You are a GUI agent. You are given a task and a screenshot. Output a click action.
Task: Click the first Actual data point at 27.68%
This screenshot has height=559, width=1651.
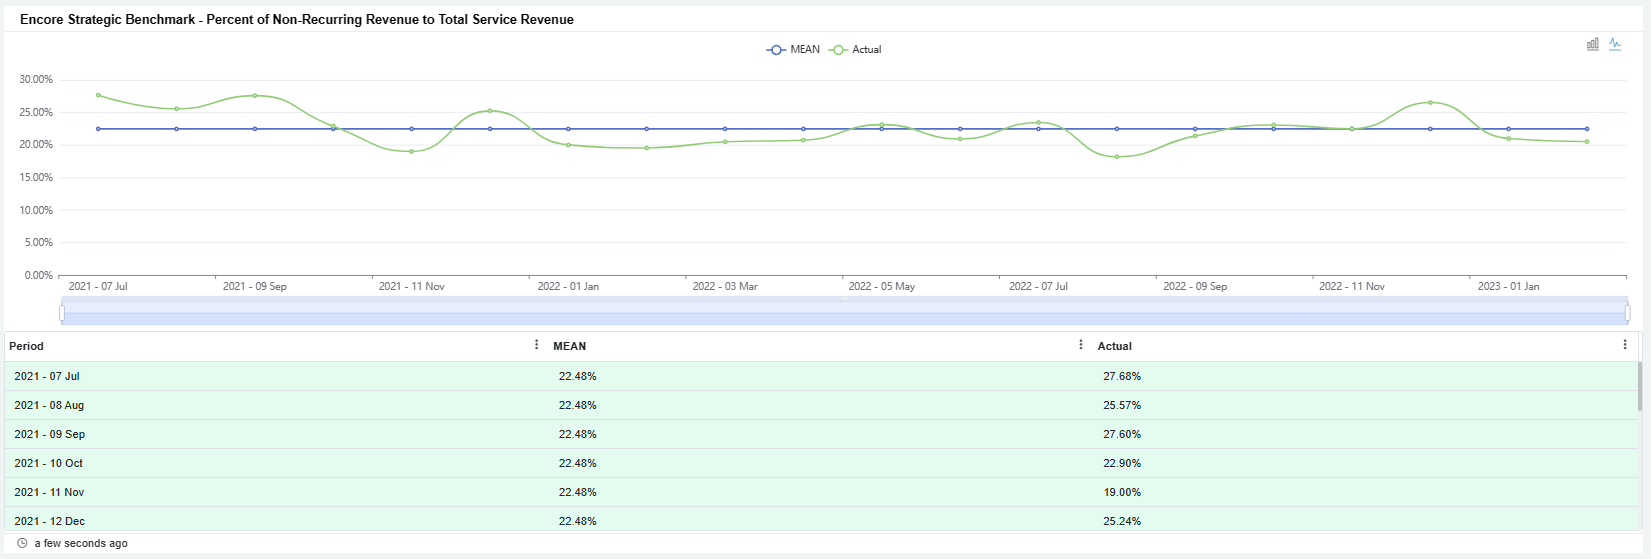point(98,95)
